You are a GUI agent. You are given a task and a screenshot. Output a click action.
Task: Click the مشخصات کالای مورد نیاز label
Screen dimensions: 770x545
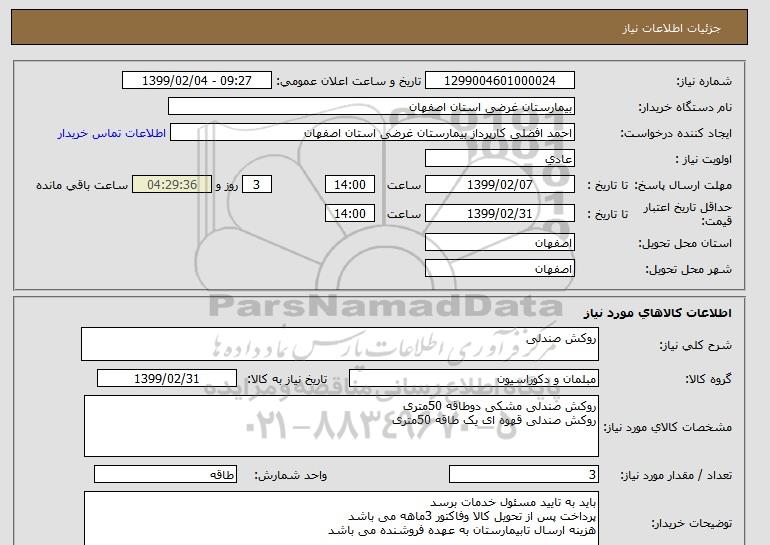click(668, 427)
